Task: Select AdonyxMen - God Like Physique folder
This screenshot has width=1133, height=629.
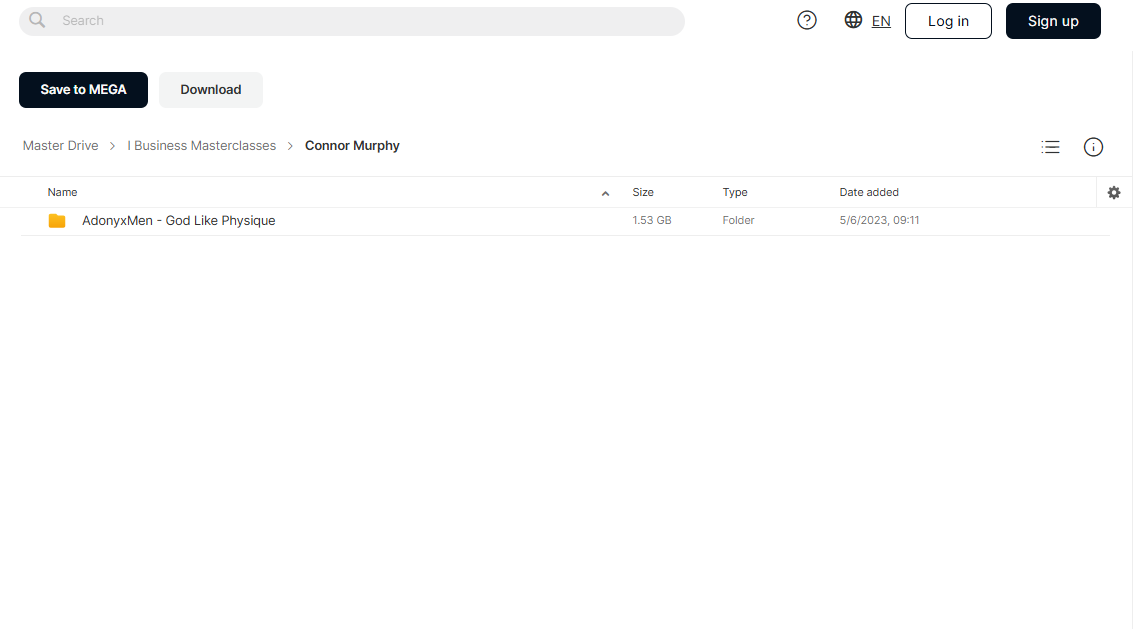Action: (x=178, y=221)
